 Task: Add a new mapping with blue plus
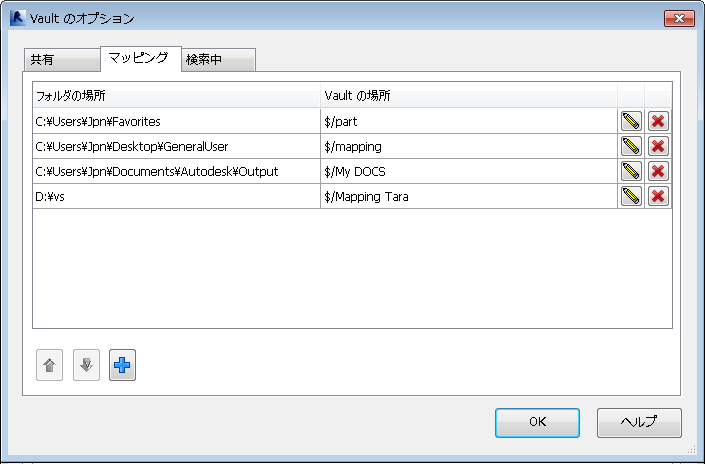(x=122, y=365)
